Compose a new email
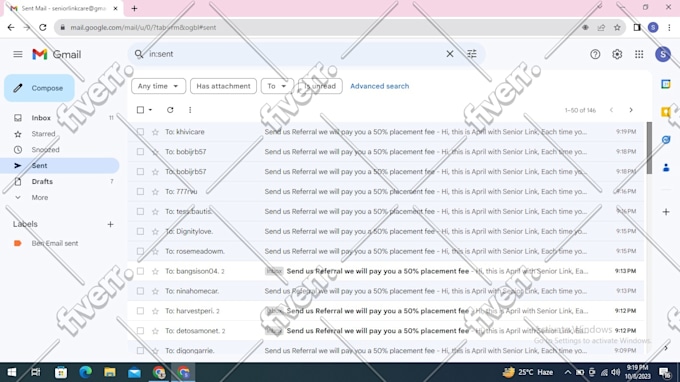This screenshot has height=382, width=680. (x=39, y=88)
